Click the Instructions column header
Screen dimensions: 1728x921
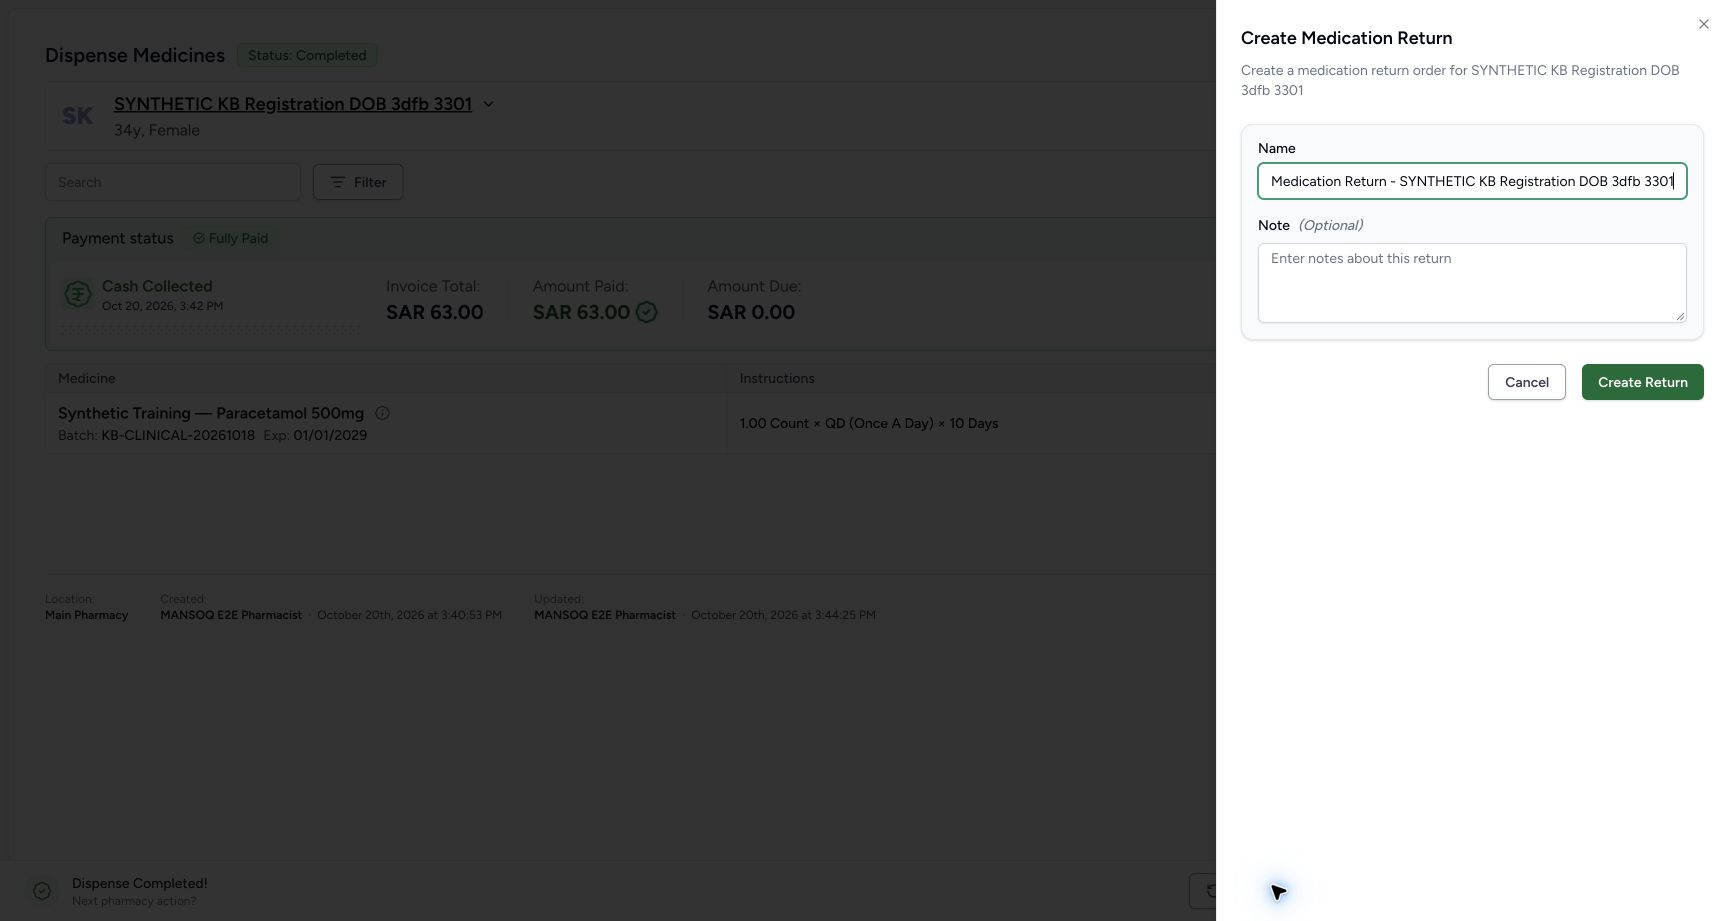point(777,378)
